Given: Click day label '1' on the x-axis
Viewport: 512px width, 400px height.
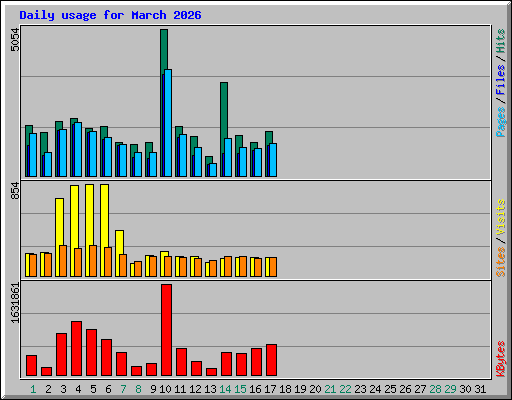Looking at the screenshot, I should pos(33,389).
